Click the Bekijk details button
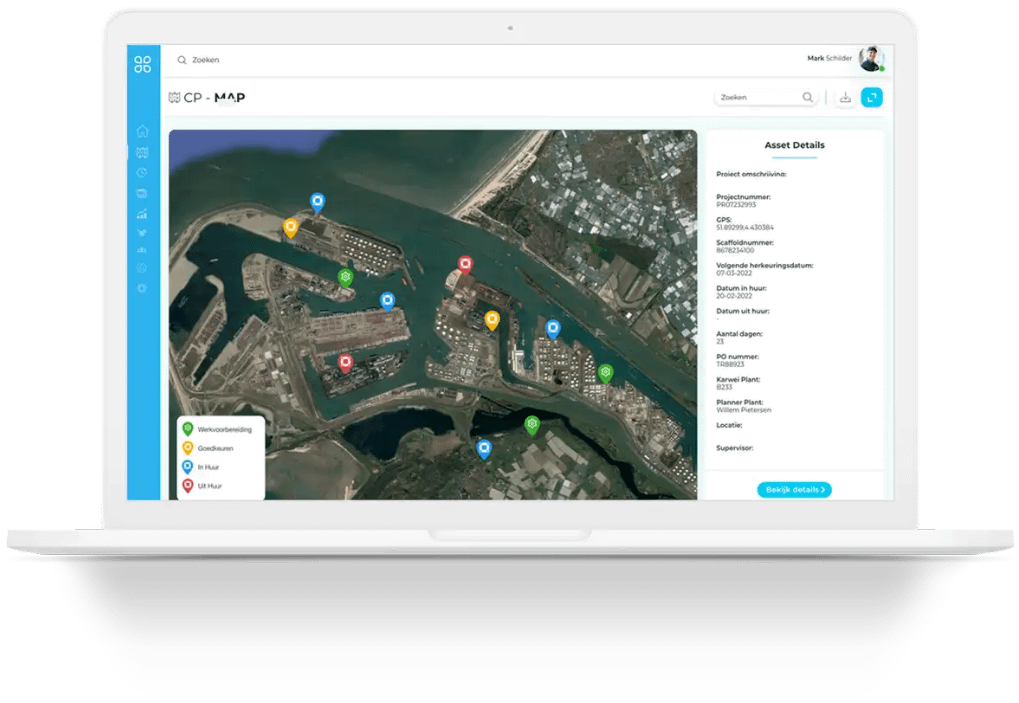This screenshot has height=703, width=1019. [x=793, y=490]
